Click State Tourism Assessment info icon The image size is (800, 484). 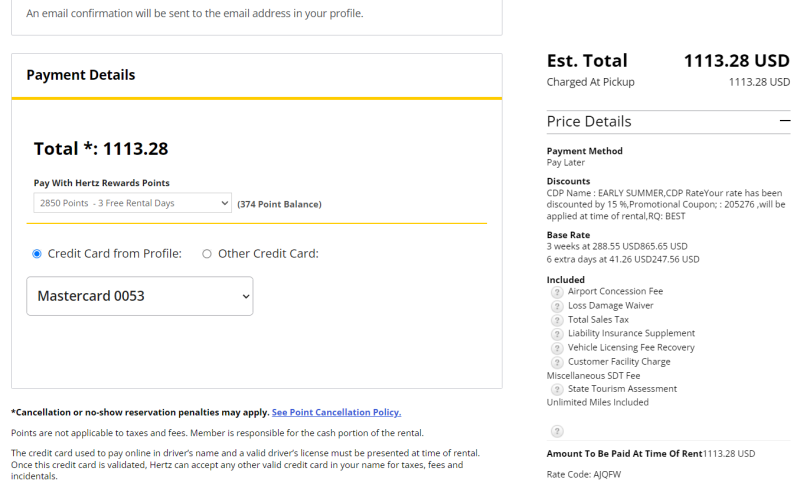pyautogui.click(x=557, y=389)
